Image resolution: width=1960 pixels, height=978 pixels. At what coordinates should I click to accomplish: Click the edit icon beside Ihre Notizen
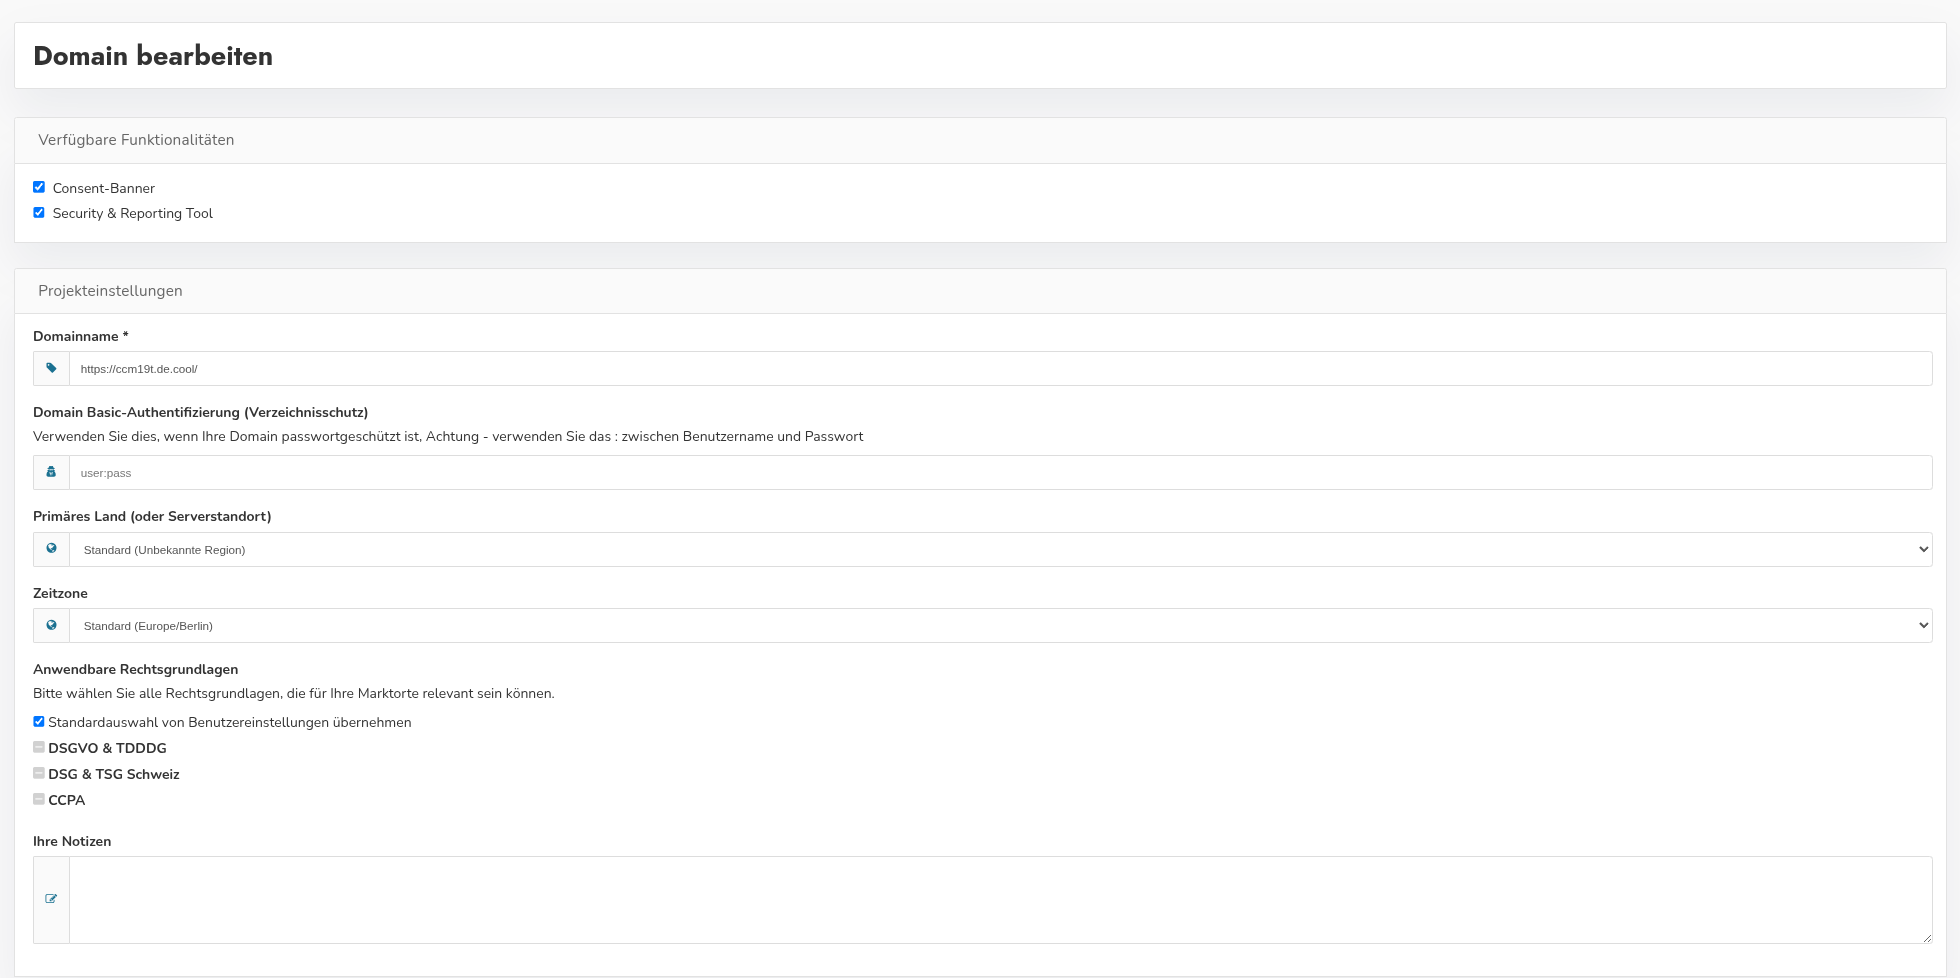point(51,899)
